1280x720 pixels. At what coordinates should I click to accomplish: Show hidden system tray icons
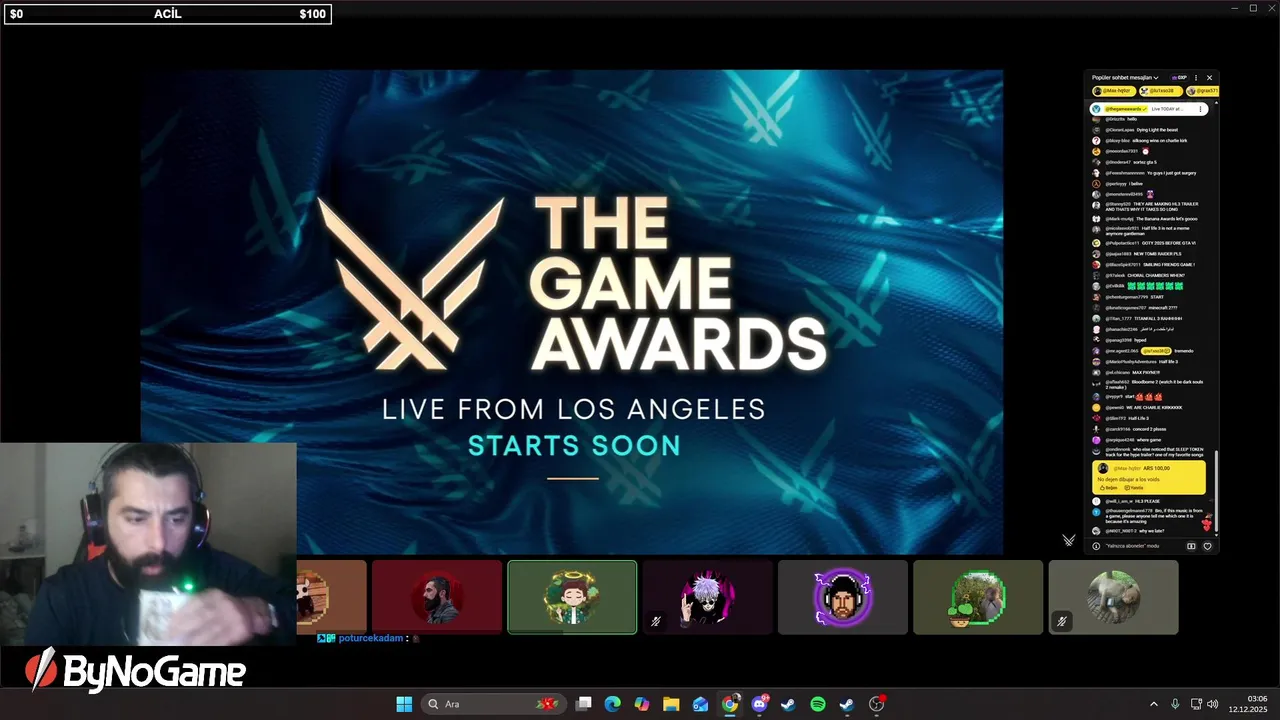click(x=1153, y=704)
